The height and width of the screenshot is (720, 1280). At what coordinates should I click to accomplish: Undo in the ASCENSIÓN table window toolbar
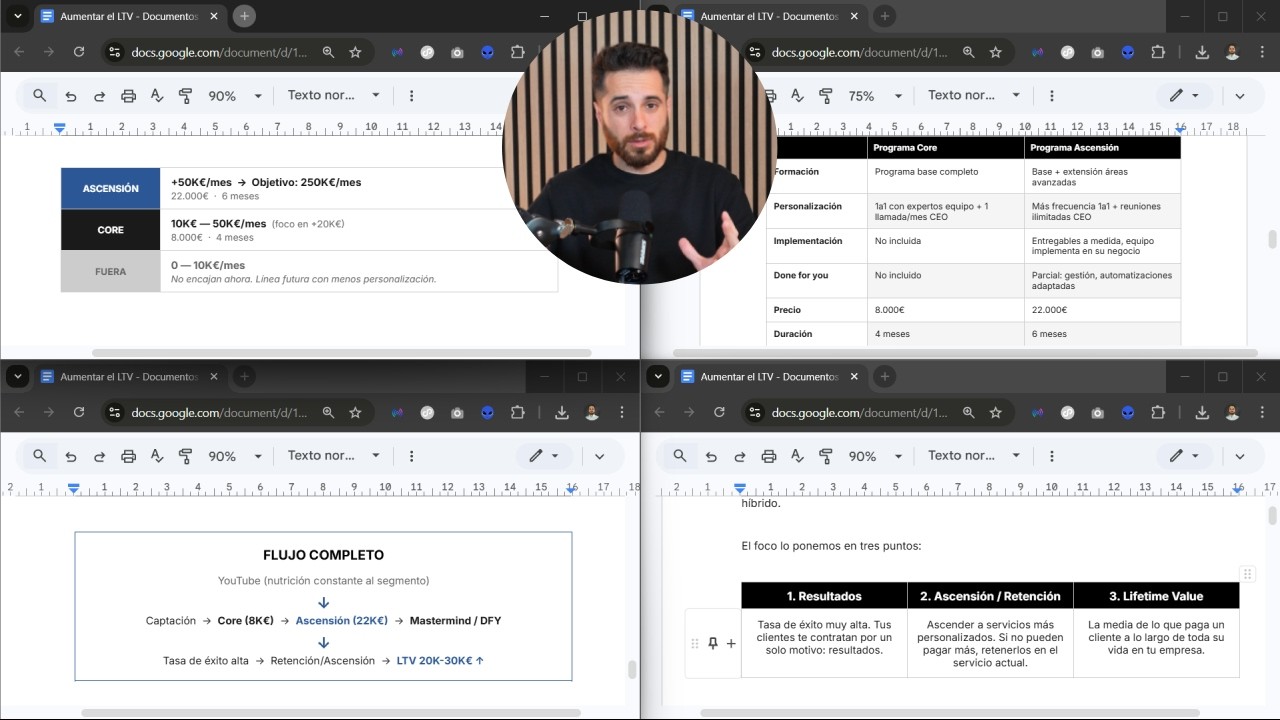[x=71, y=96]
